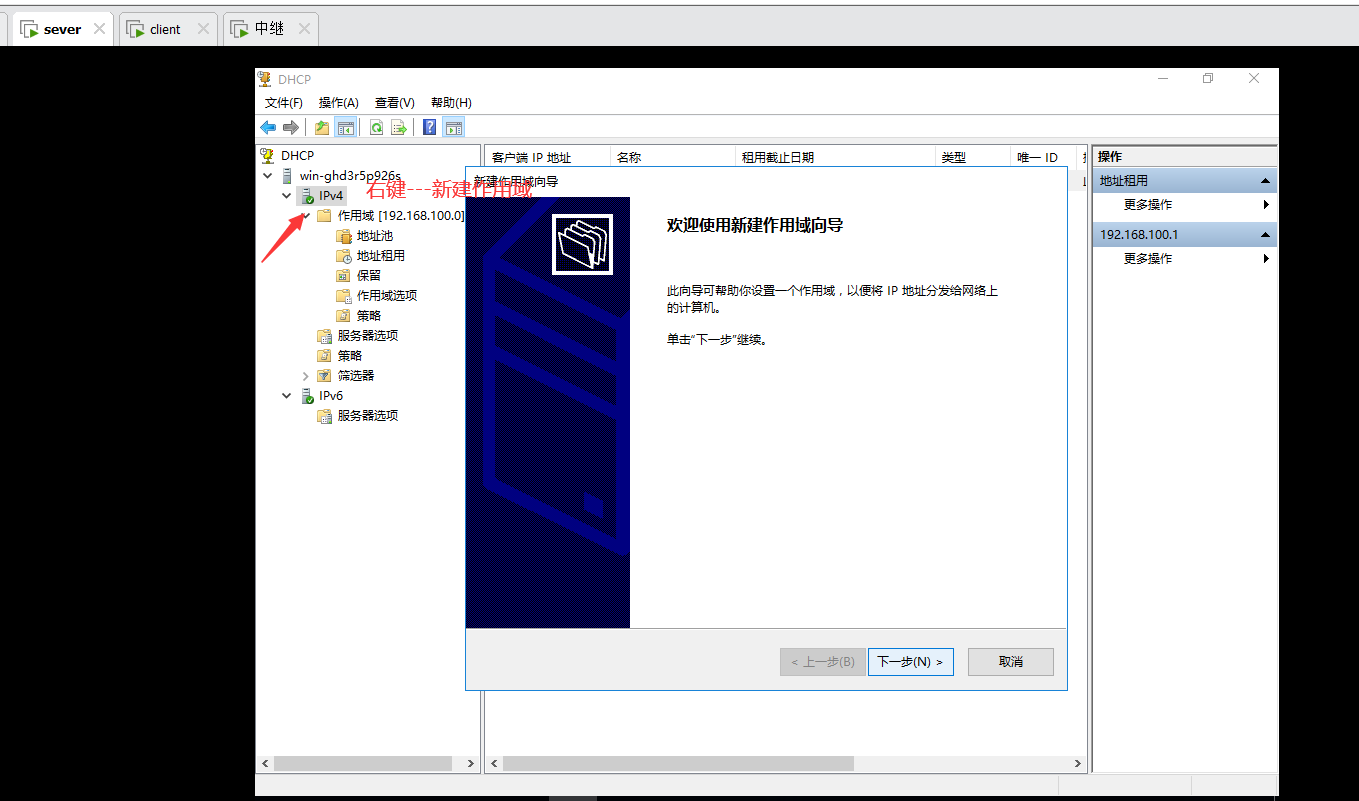Click the green Refresh toolbar icon
The image size is (1359, 801).
coord(376,127)
